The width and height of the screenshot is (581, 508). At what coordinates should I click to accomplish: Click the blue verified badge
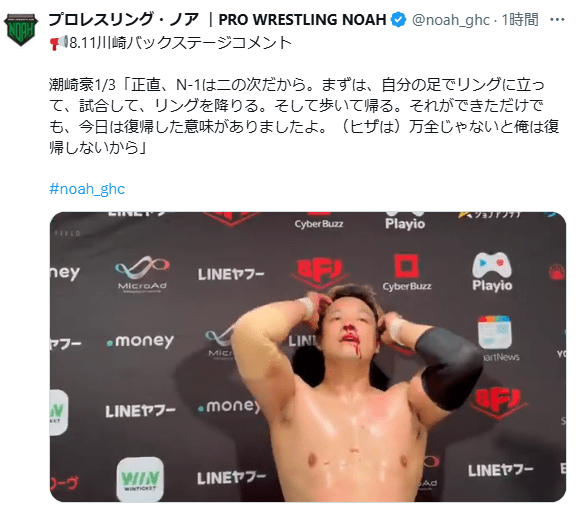(399, 19)
